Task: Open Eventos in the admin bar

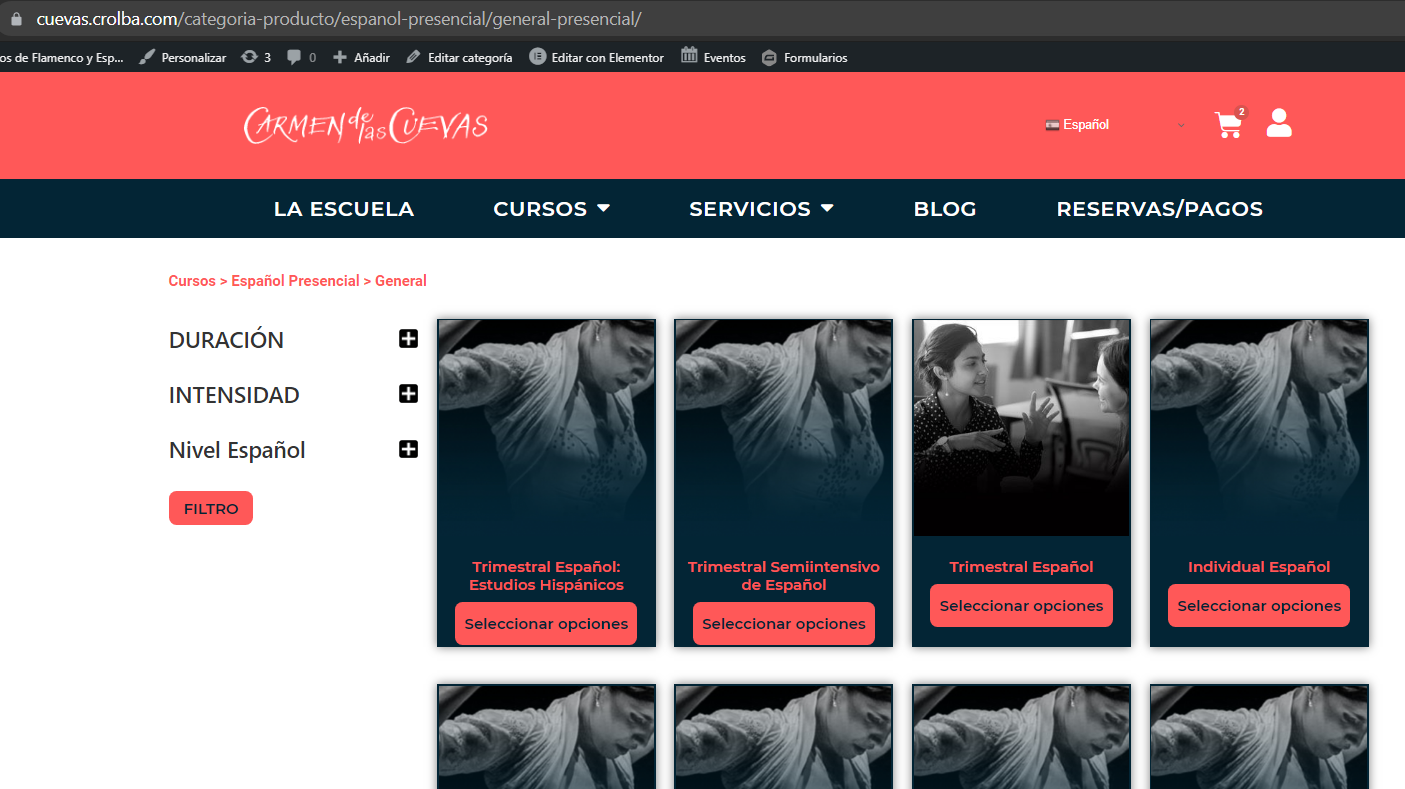Action: 713,57
